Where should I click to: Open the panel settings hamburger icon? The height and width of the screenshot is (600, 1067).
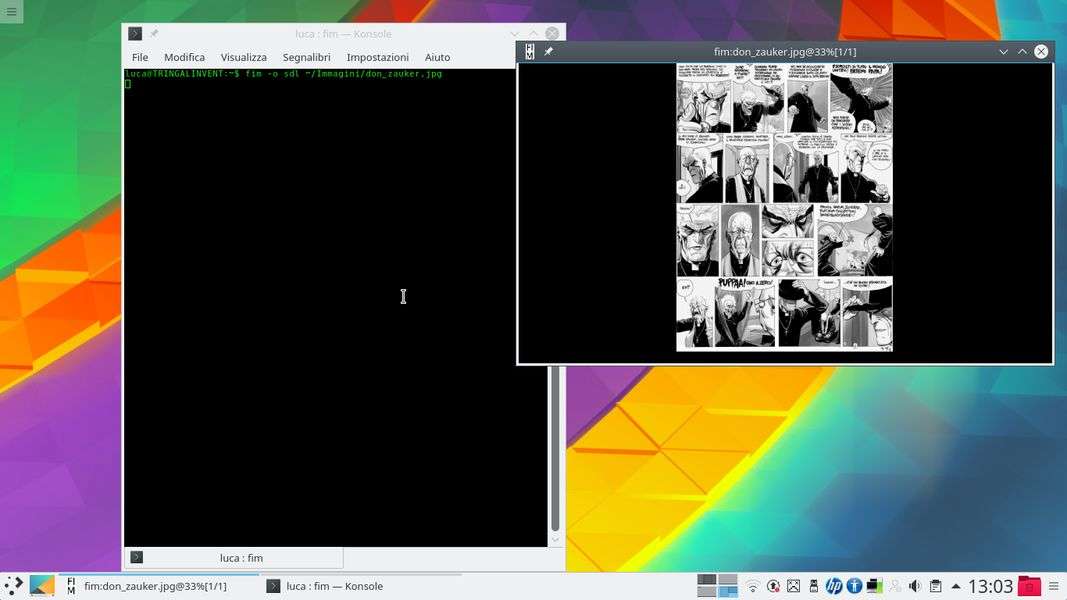(1053, 586)
